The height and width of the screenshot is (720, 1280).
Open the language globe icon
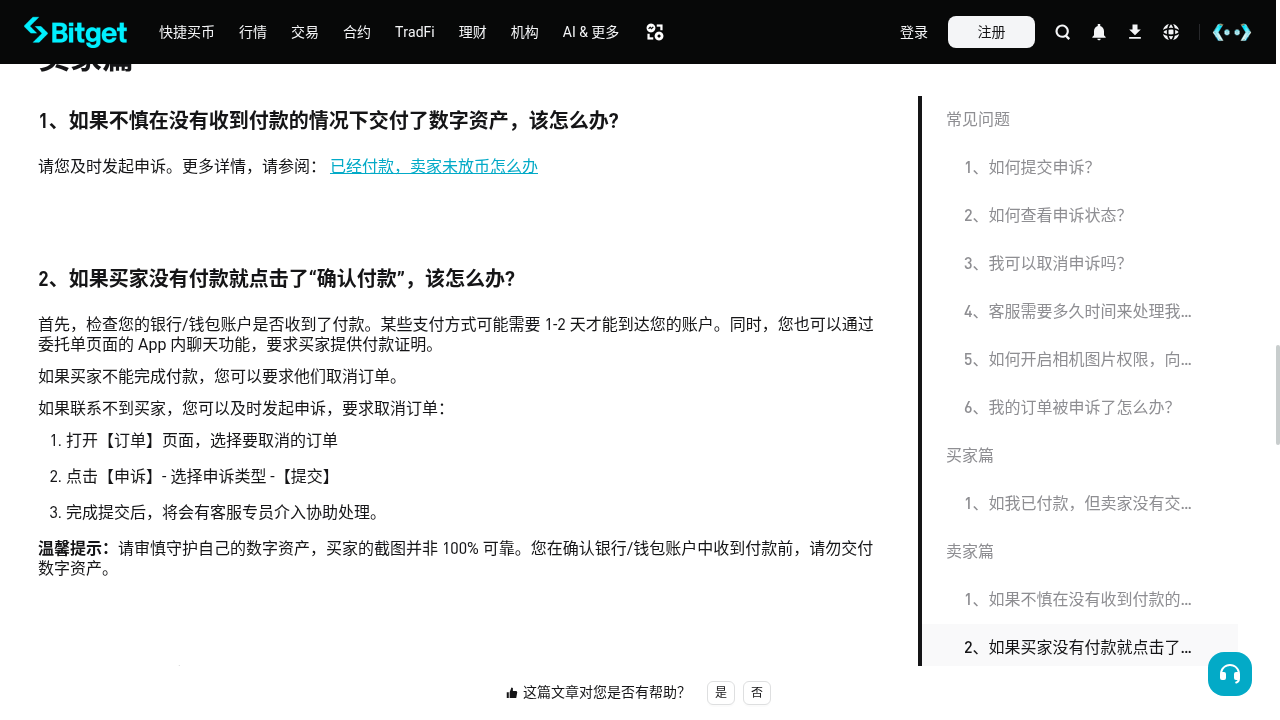(x=1171, y=32)
